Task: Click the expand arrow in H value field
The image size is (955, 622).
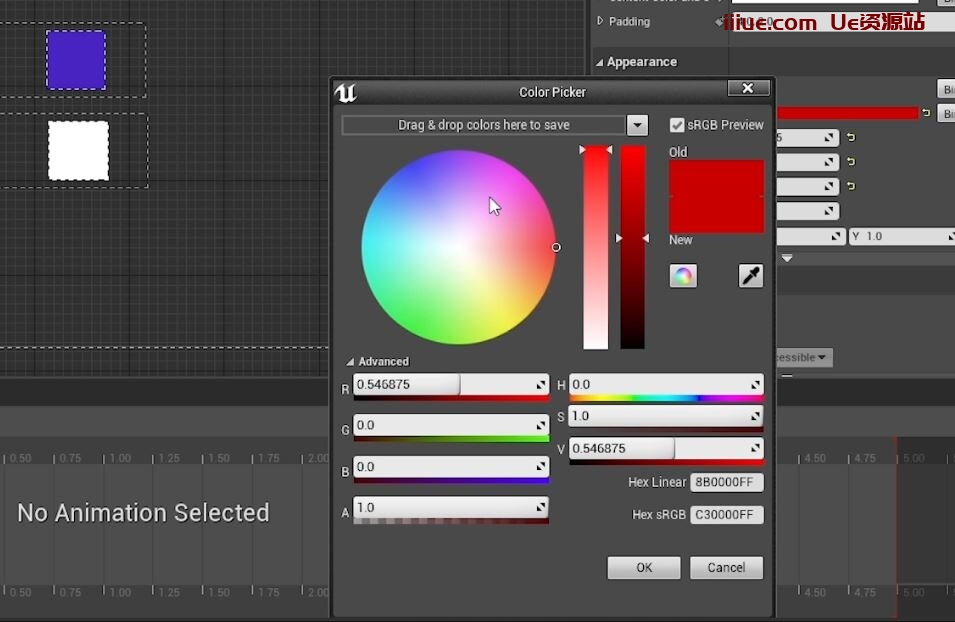Action: (x=756, y=385)
